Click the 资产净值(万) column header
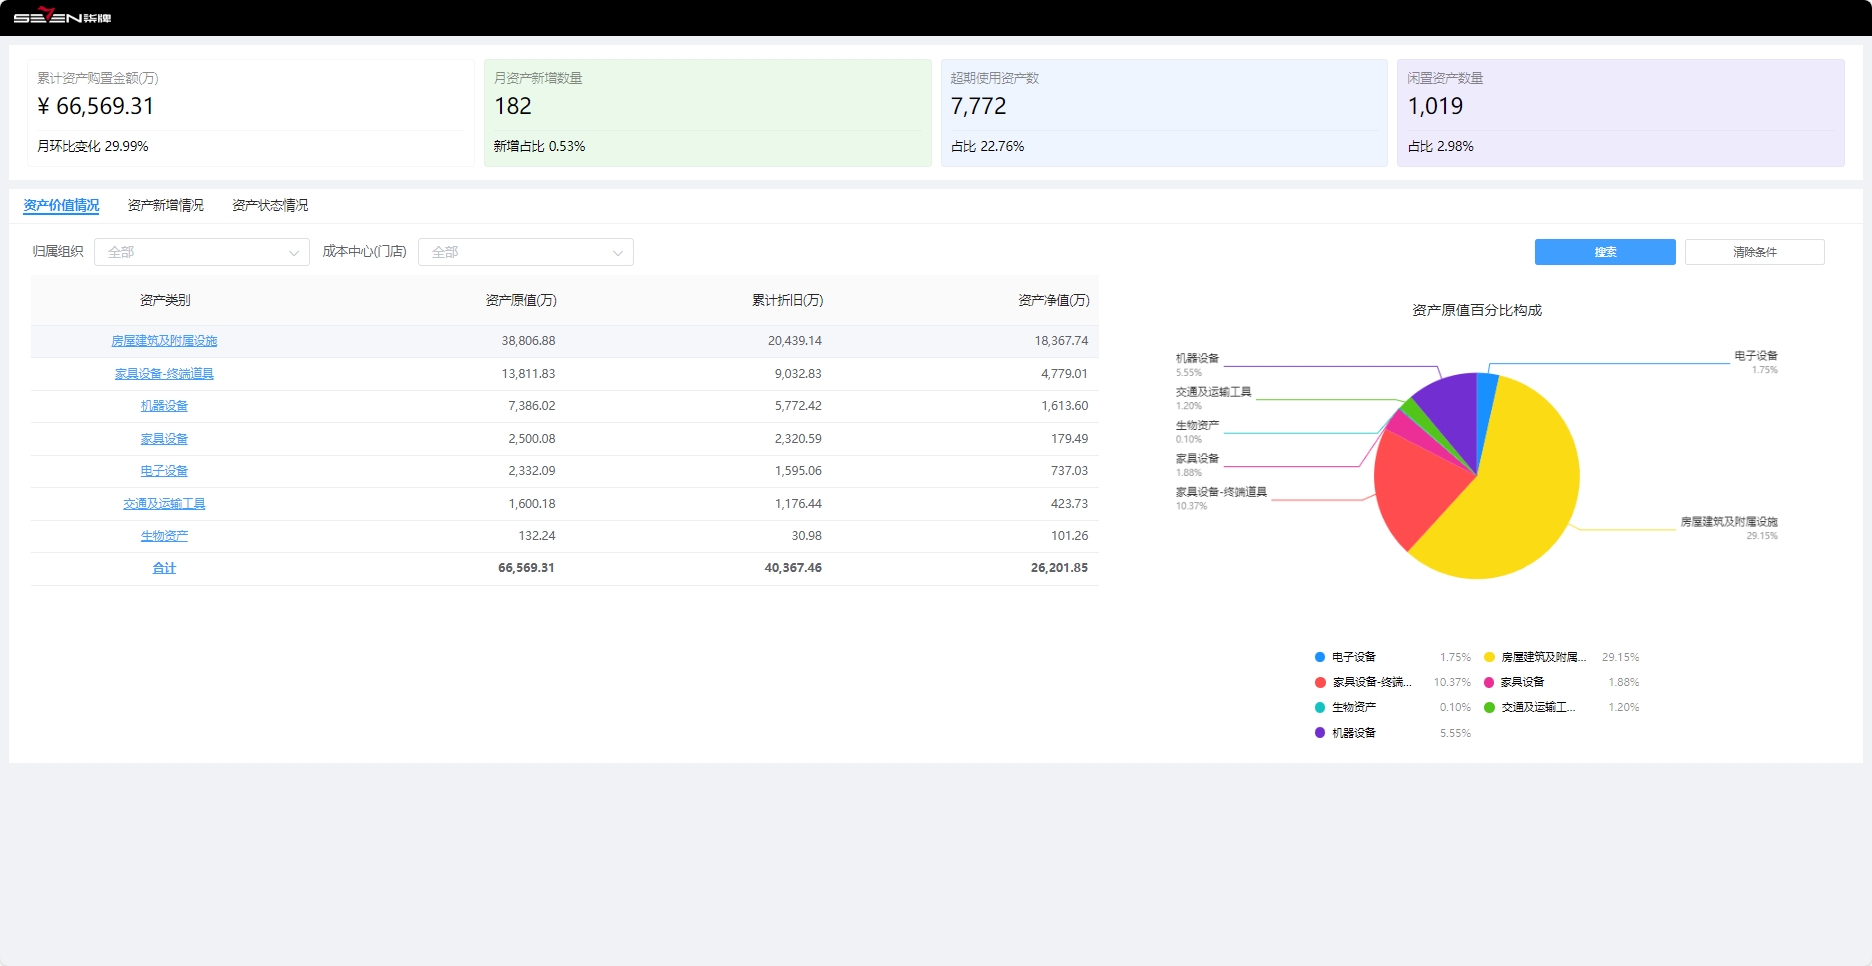The height and width of the screenshot is (966, 1872). click(1054, 300)
